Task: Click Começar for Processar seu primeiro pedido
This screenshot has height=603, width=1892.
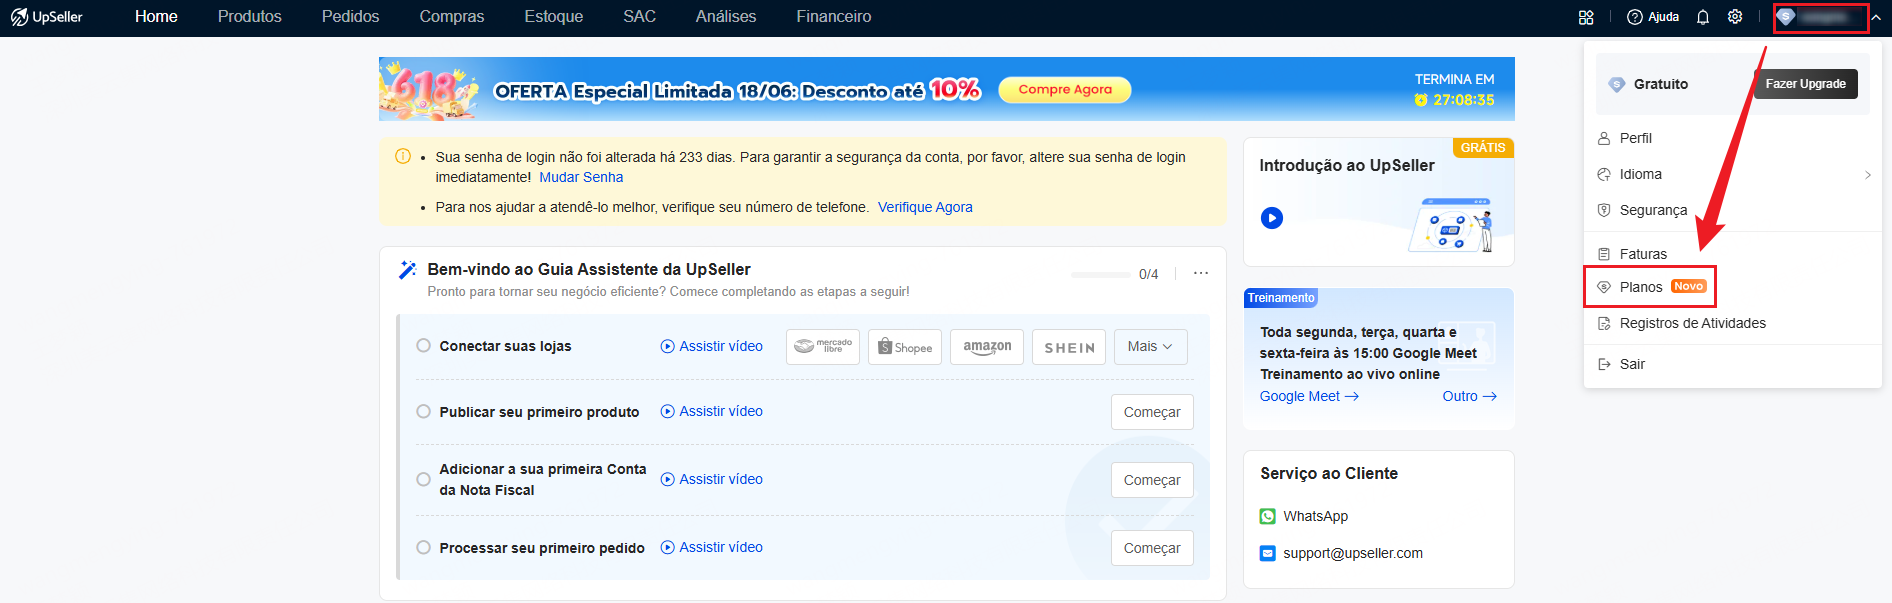Action: coord(1152,548)
